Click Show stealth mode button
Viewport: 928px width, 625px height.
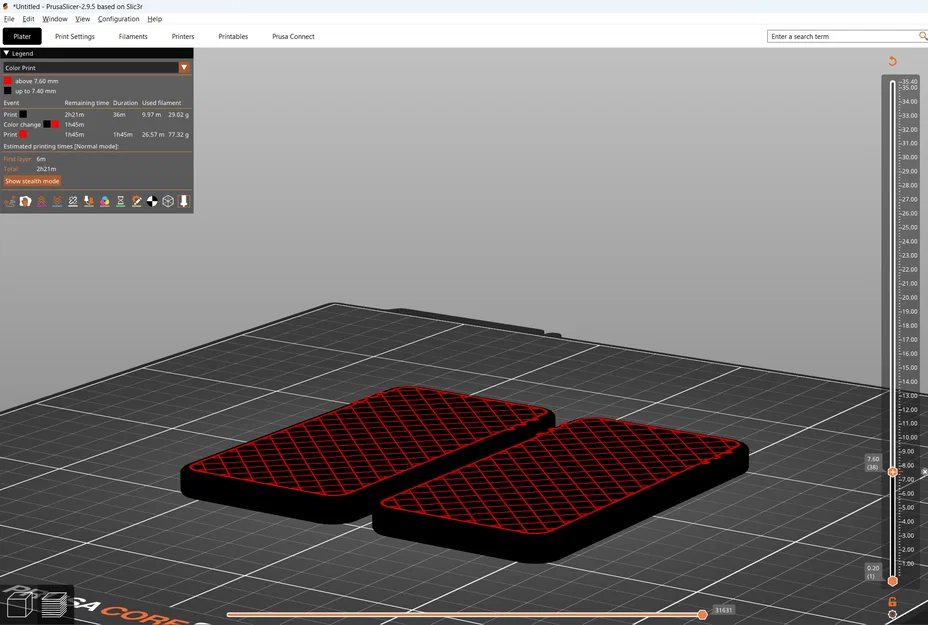coord(32,181)
